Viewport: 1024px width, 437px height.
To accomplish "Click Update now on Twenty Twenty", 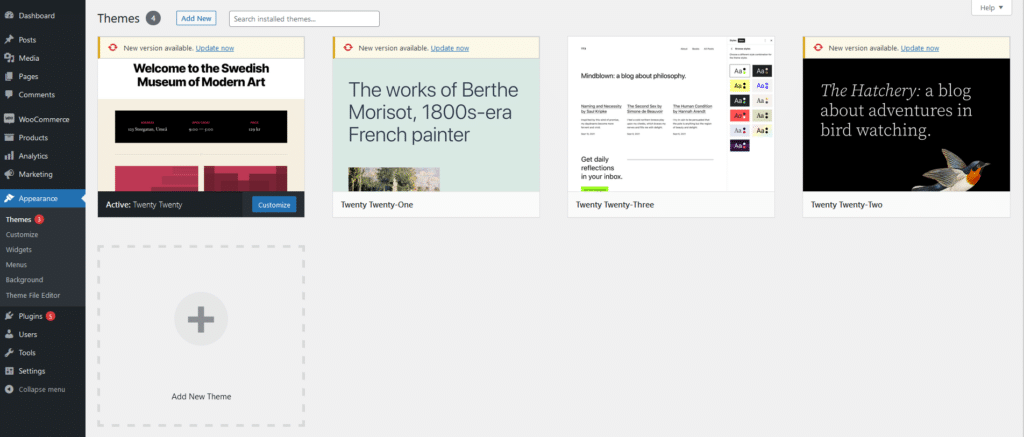I will 215,48.
